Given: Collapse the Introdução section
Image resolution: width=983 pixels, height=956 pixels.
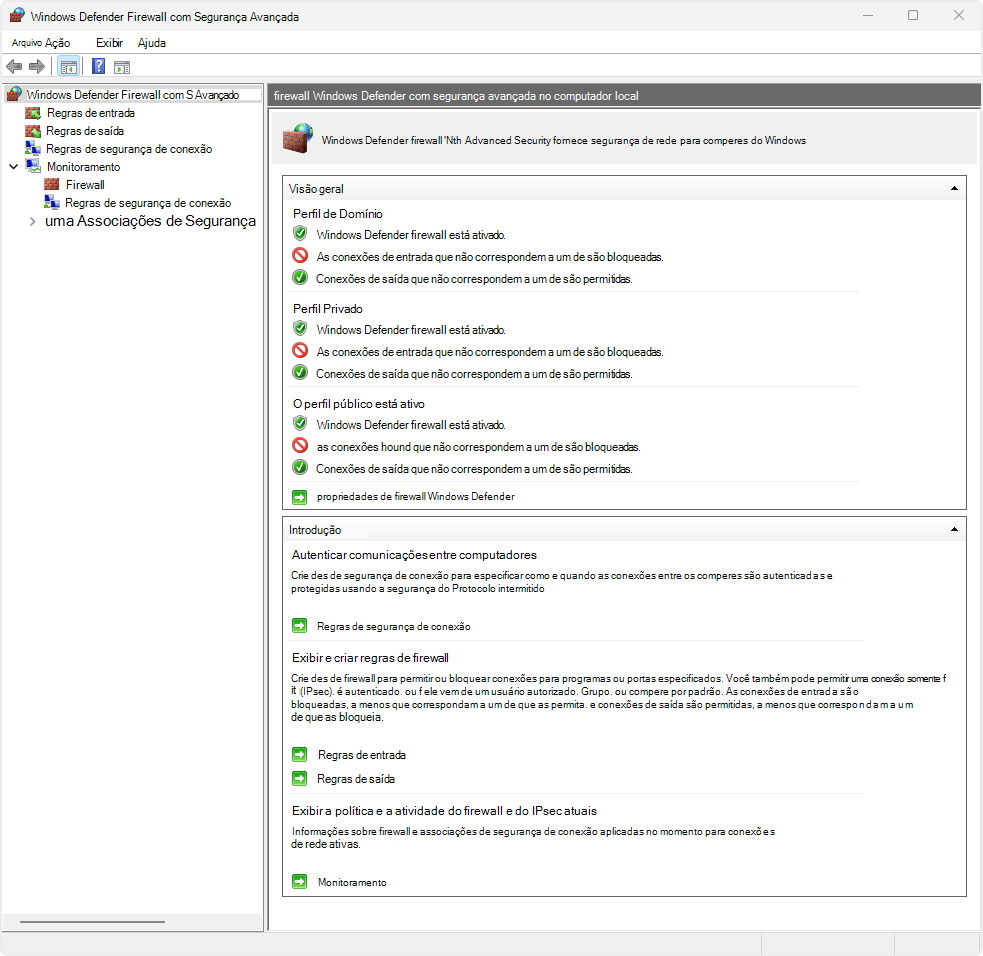Looking at the screenshot, I should click(x=954, y=529).
